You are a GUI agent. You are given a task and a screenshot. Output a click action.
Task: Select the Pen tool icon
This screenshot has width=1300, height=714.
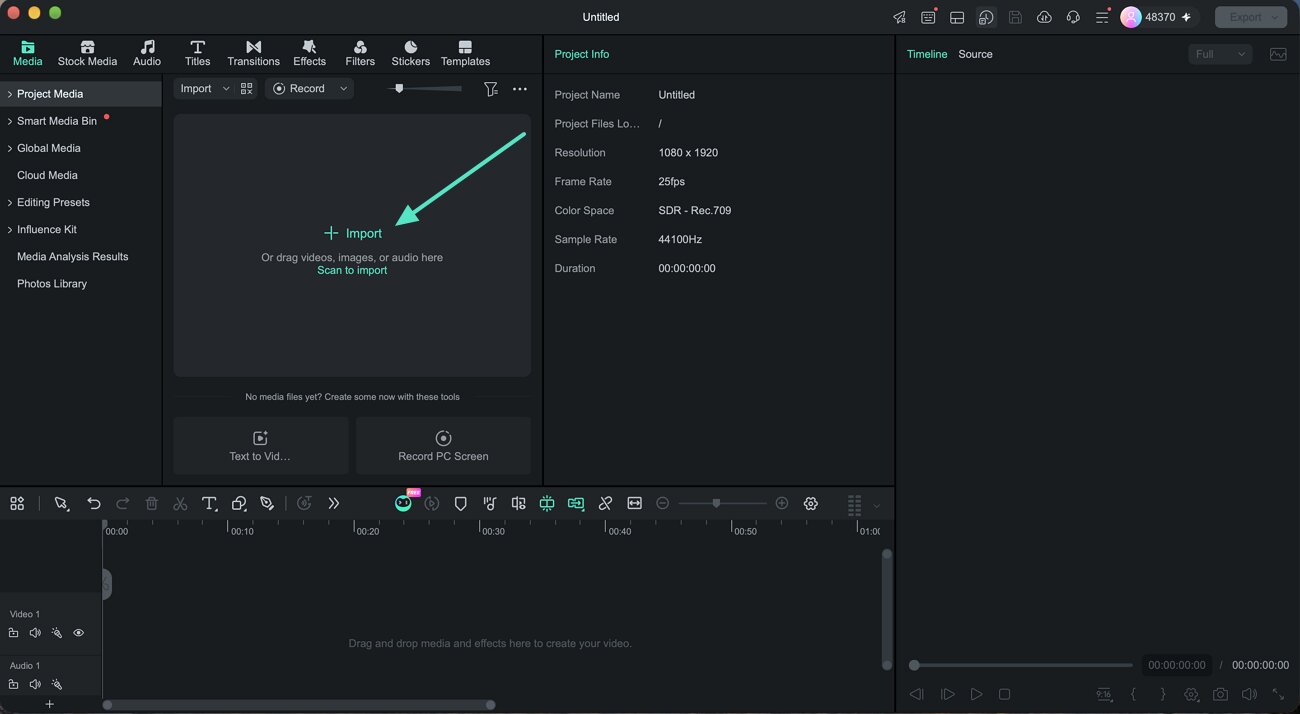click(267, 504)
